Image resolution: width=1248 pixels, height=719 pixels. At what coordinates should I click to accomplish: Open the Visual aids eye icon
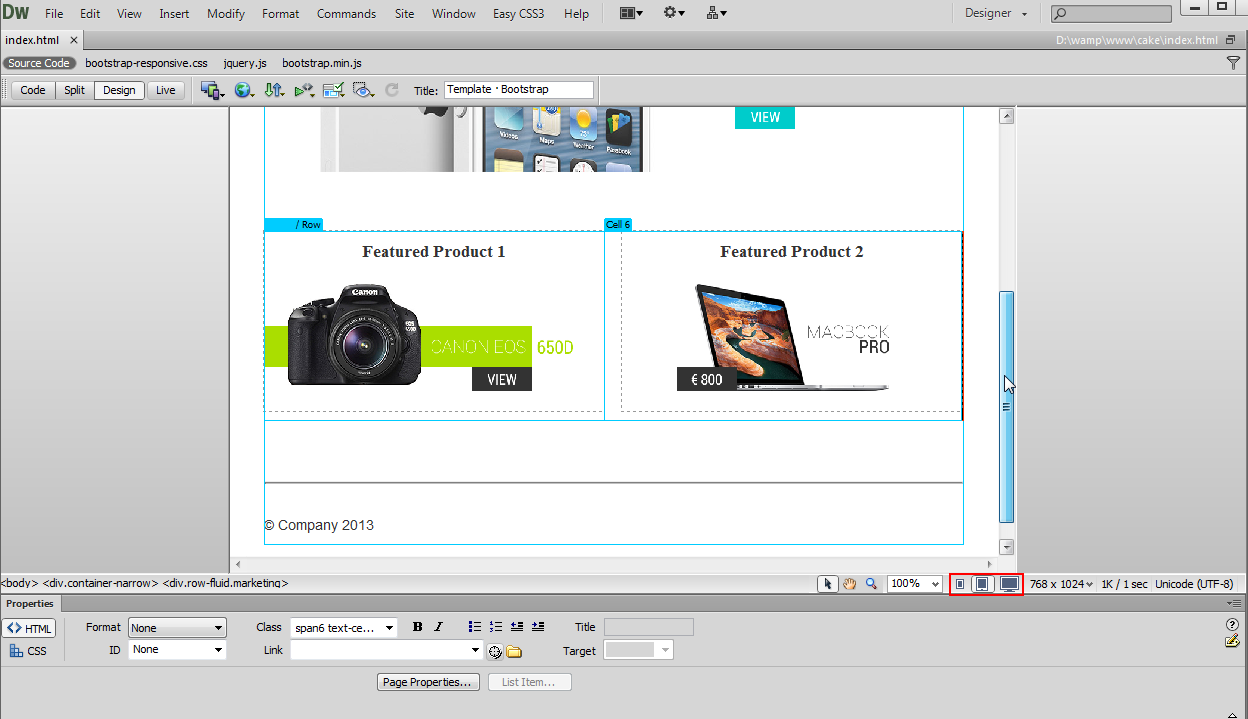point(363,90)
